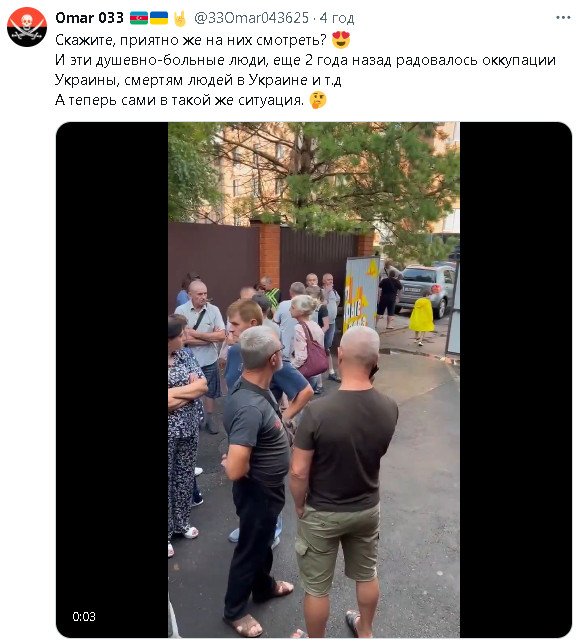Click the line 'А теперь сами в такой же ситуация'
Image resolution: width=580 pixels, height=641 pixels.
180,100
